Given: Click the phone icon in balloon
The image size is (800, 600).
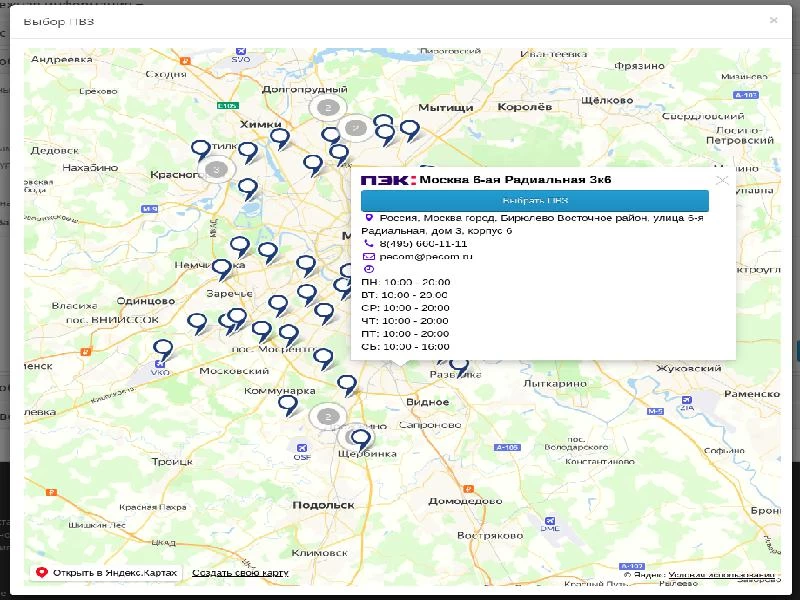Looking at the screenshot, I should (369, 243).
